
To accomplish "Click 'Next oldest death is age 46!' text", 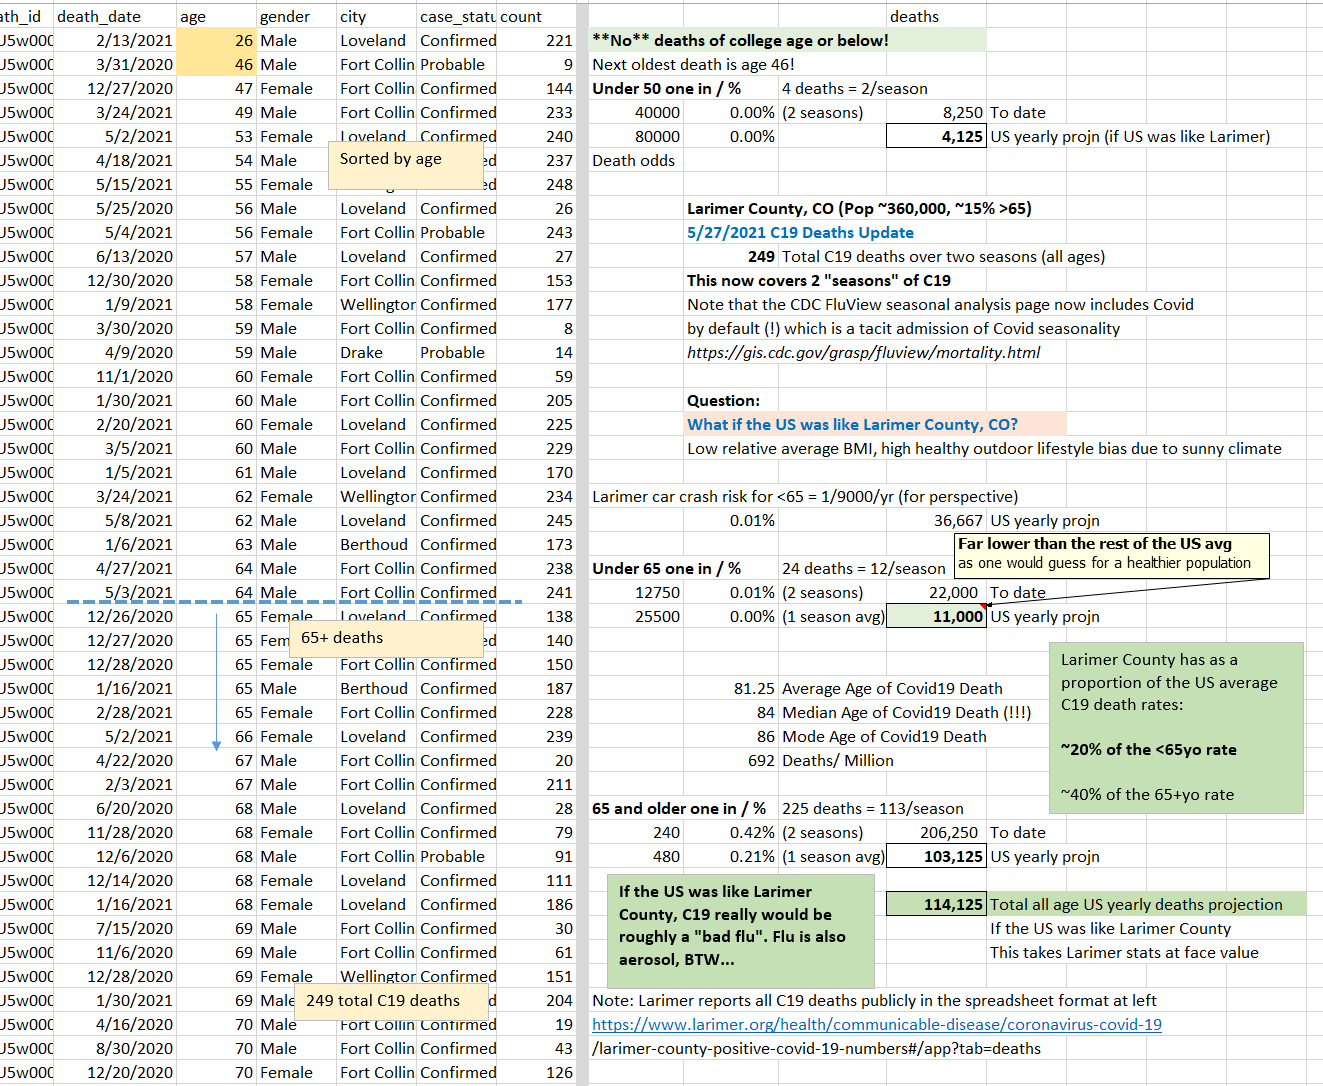I will [693, 64].
